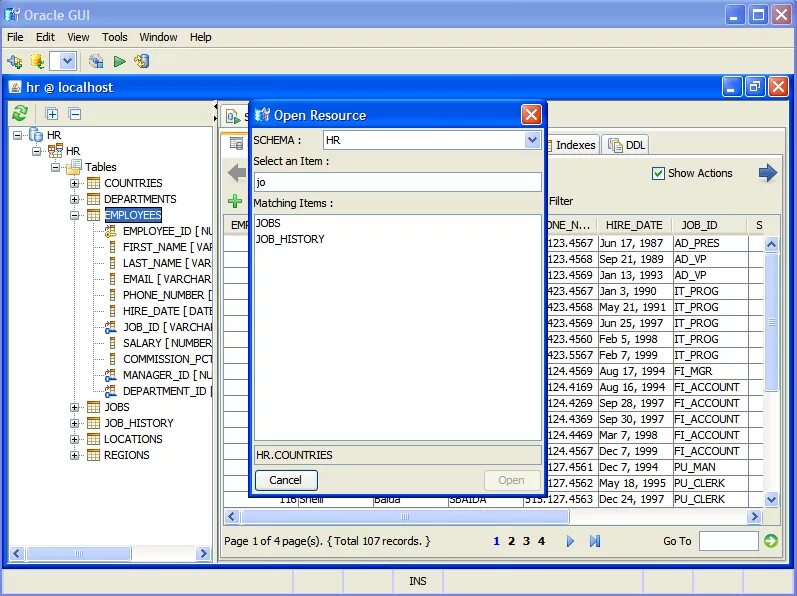Image resolution: width=797 pixels, height=596 pixels.
Task: Open the Help menu
Action: [x=201, y=37]
